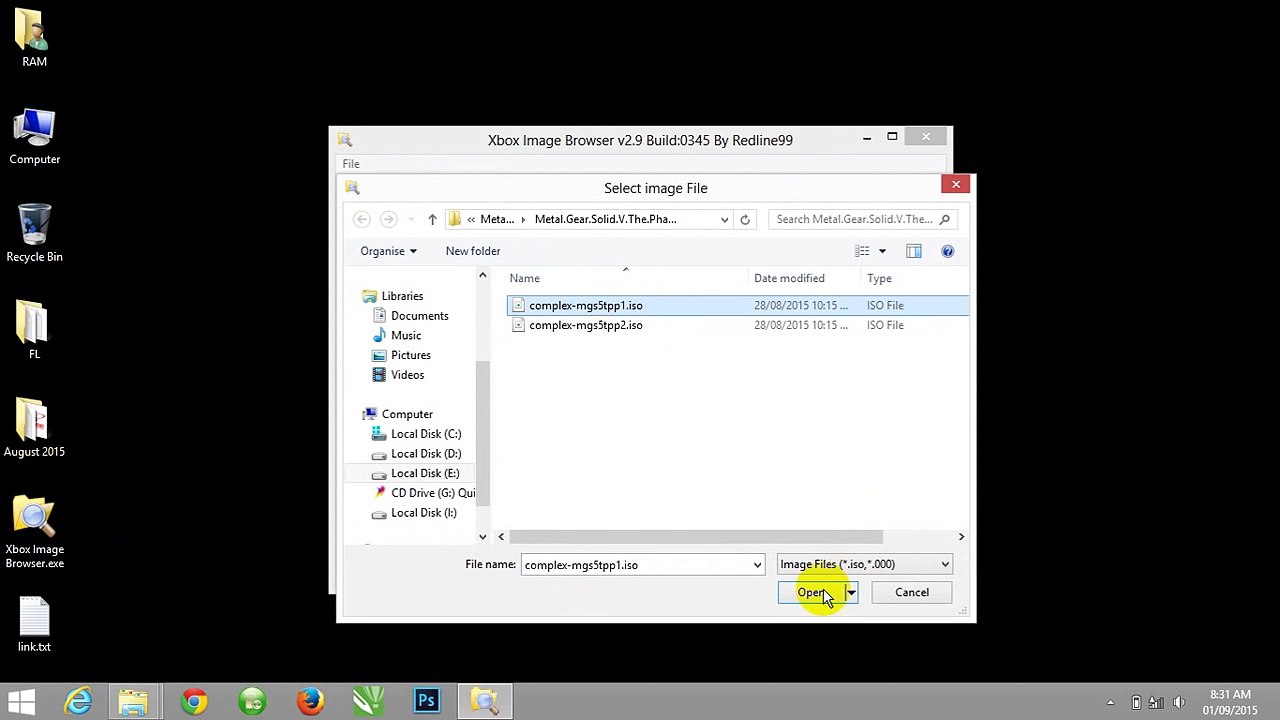Open File Explorer from the taskbar

click(133, 701)
